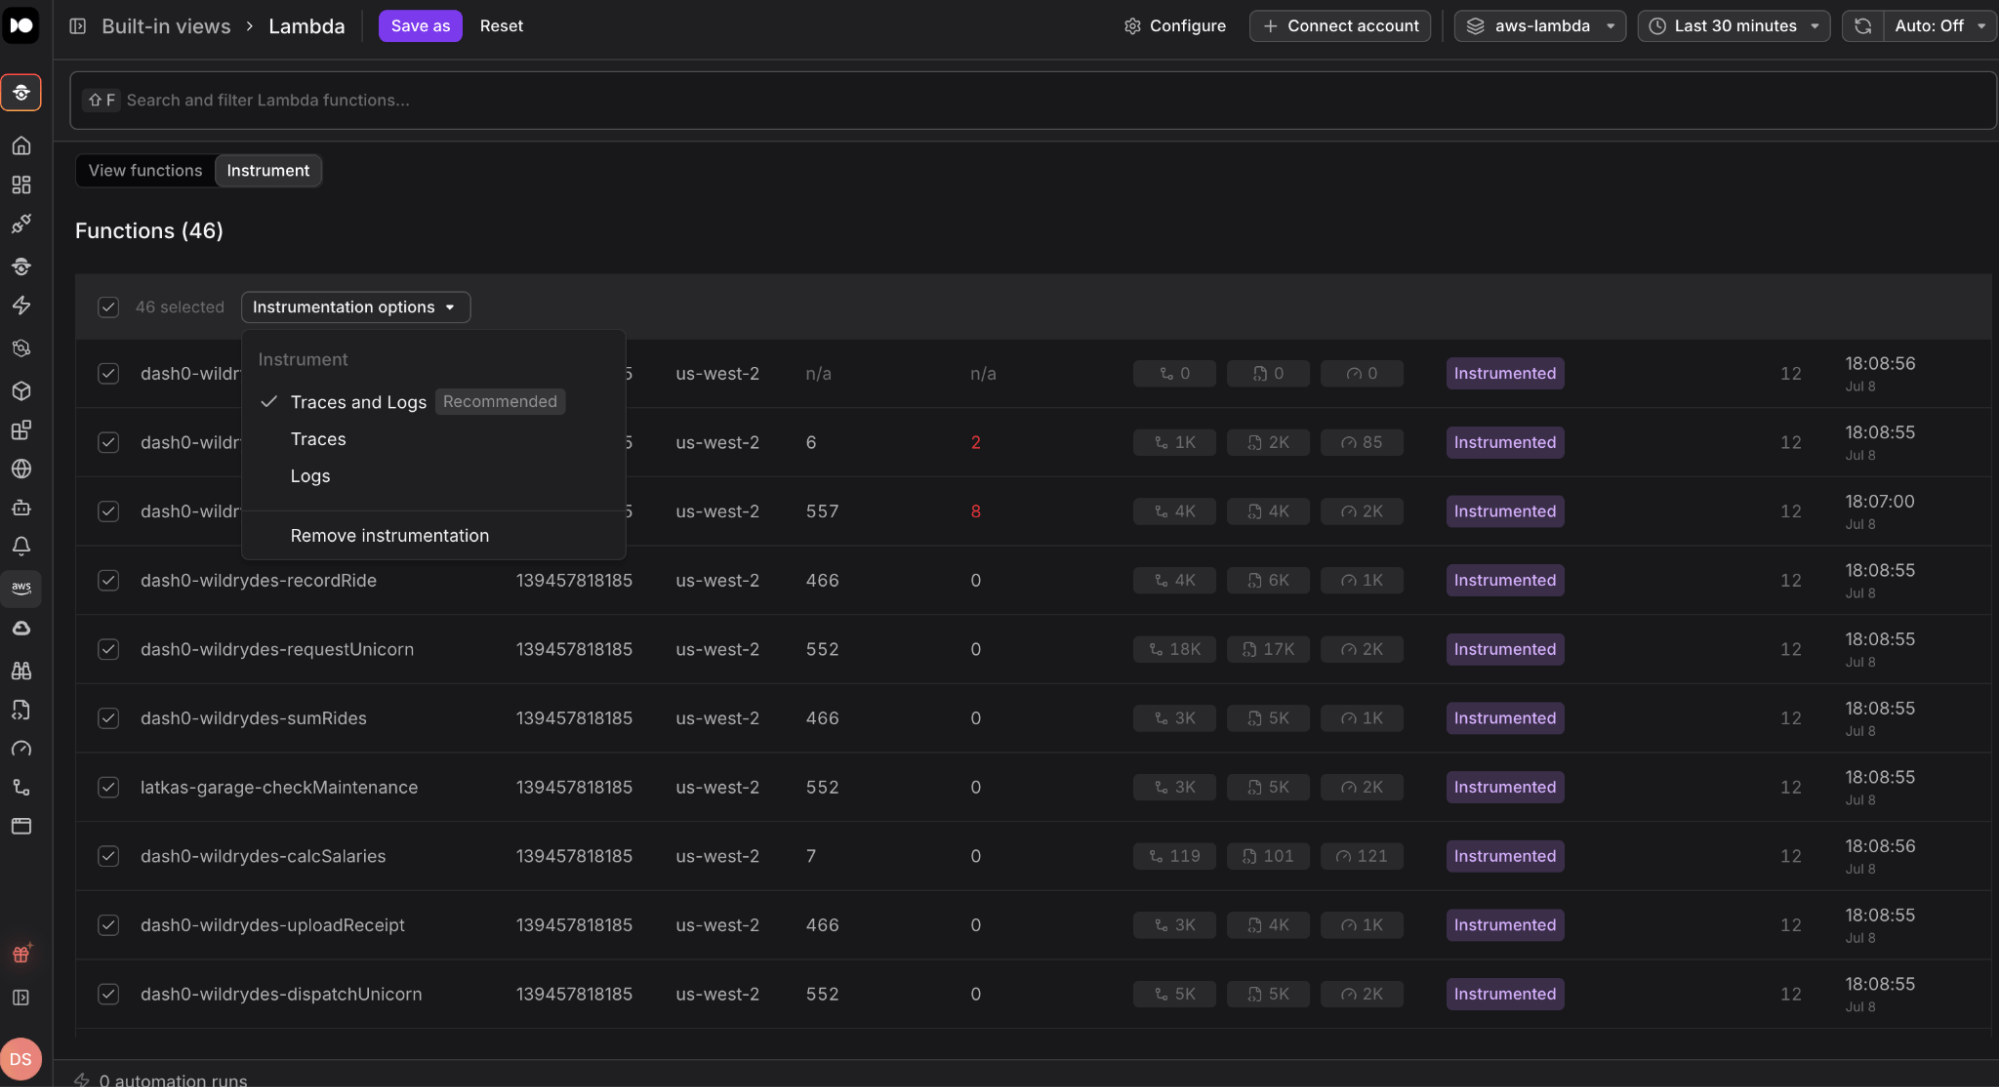Go to Built-in views breadcrumb
The image size is (1999, 1088).
coord(166,26)
